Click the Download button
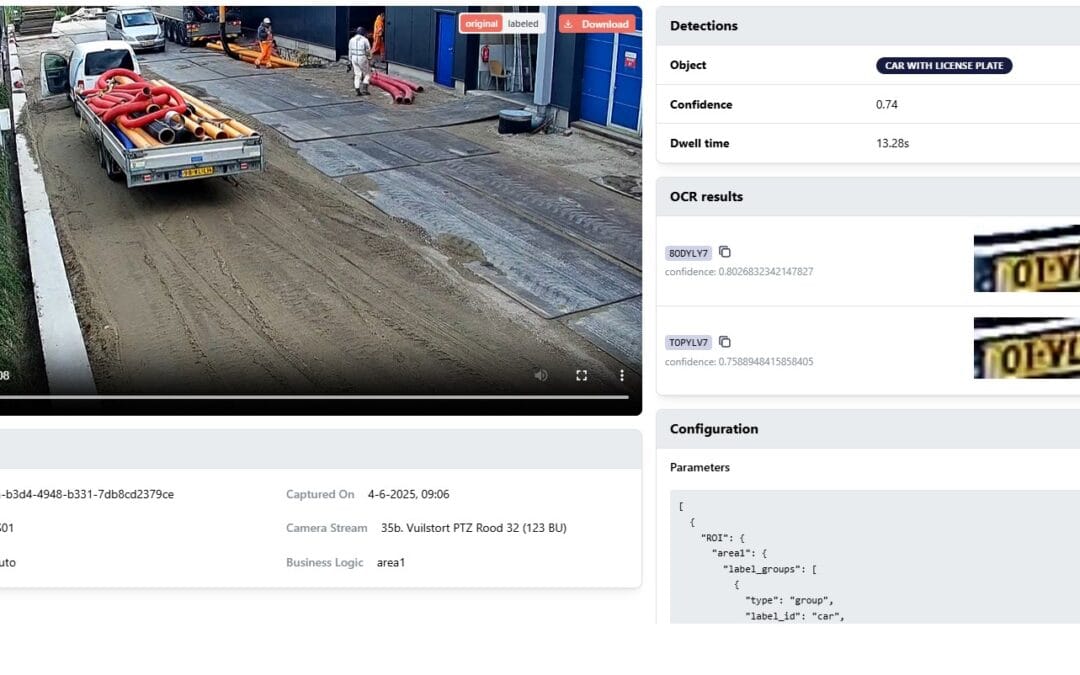Image resolution: width=1080 pixels, height=675 pixels. [597, 24]
